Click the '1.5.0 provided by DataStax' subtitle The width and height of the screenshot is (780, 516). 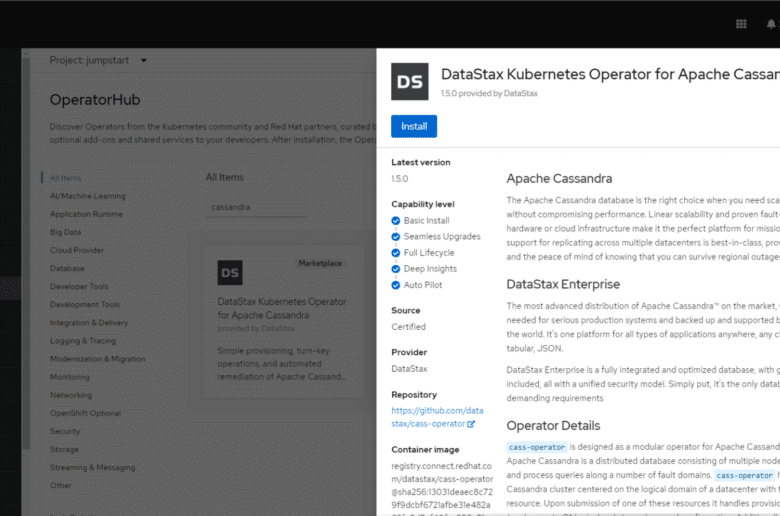489,93
